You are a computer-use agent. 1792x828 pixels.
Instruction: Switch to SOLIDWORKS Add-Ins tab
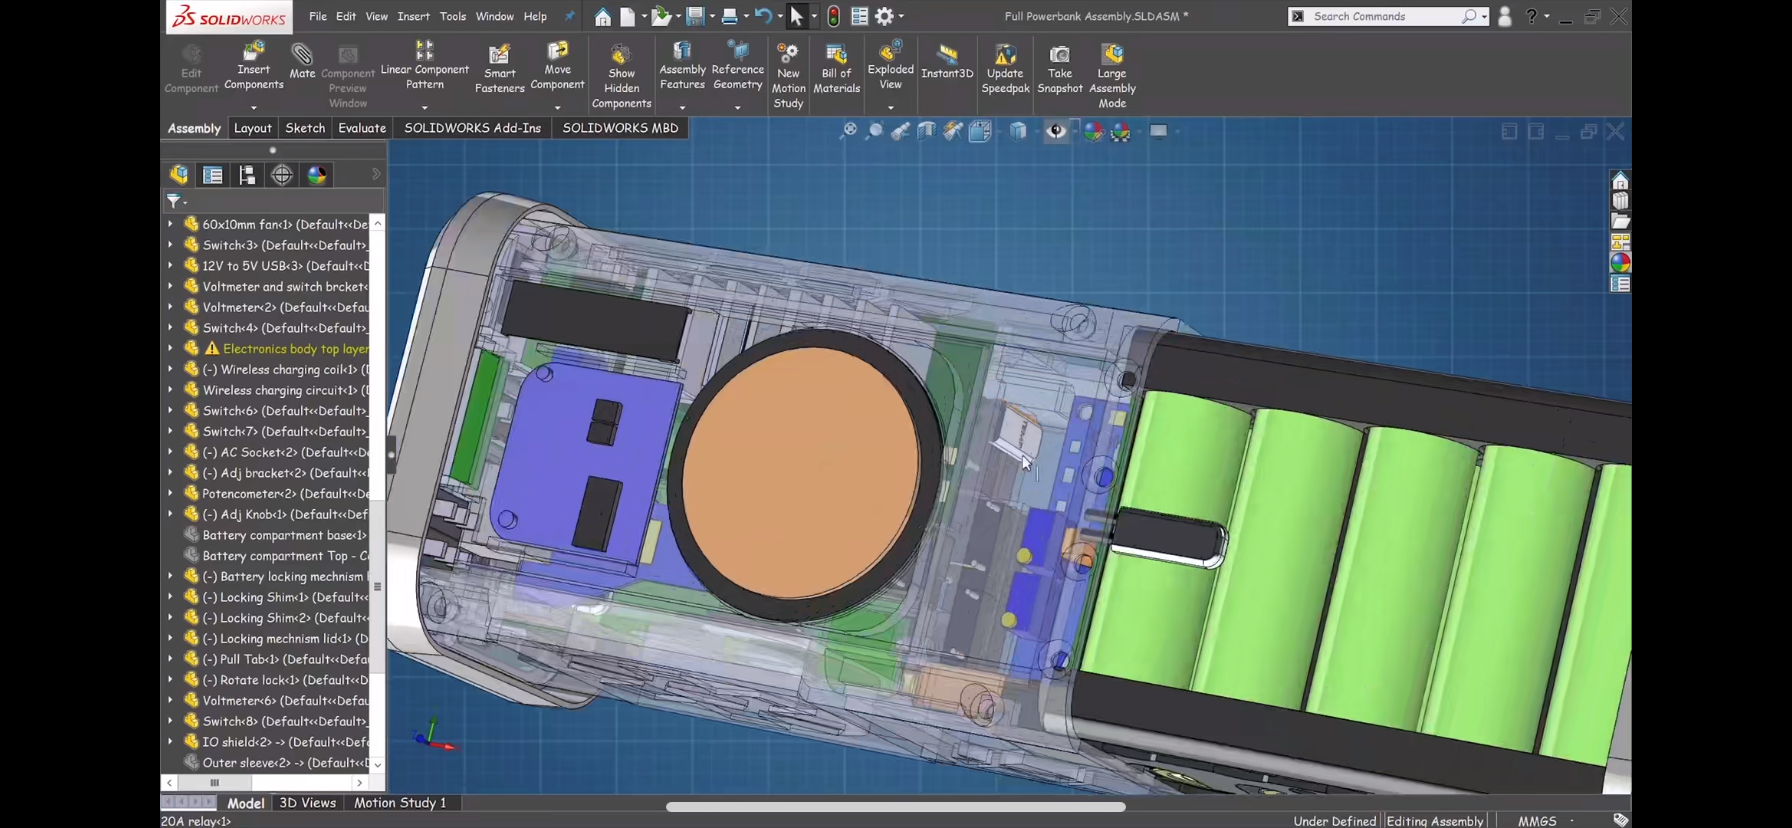point(472,128)
